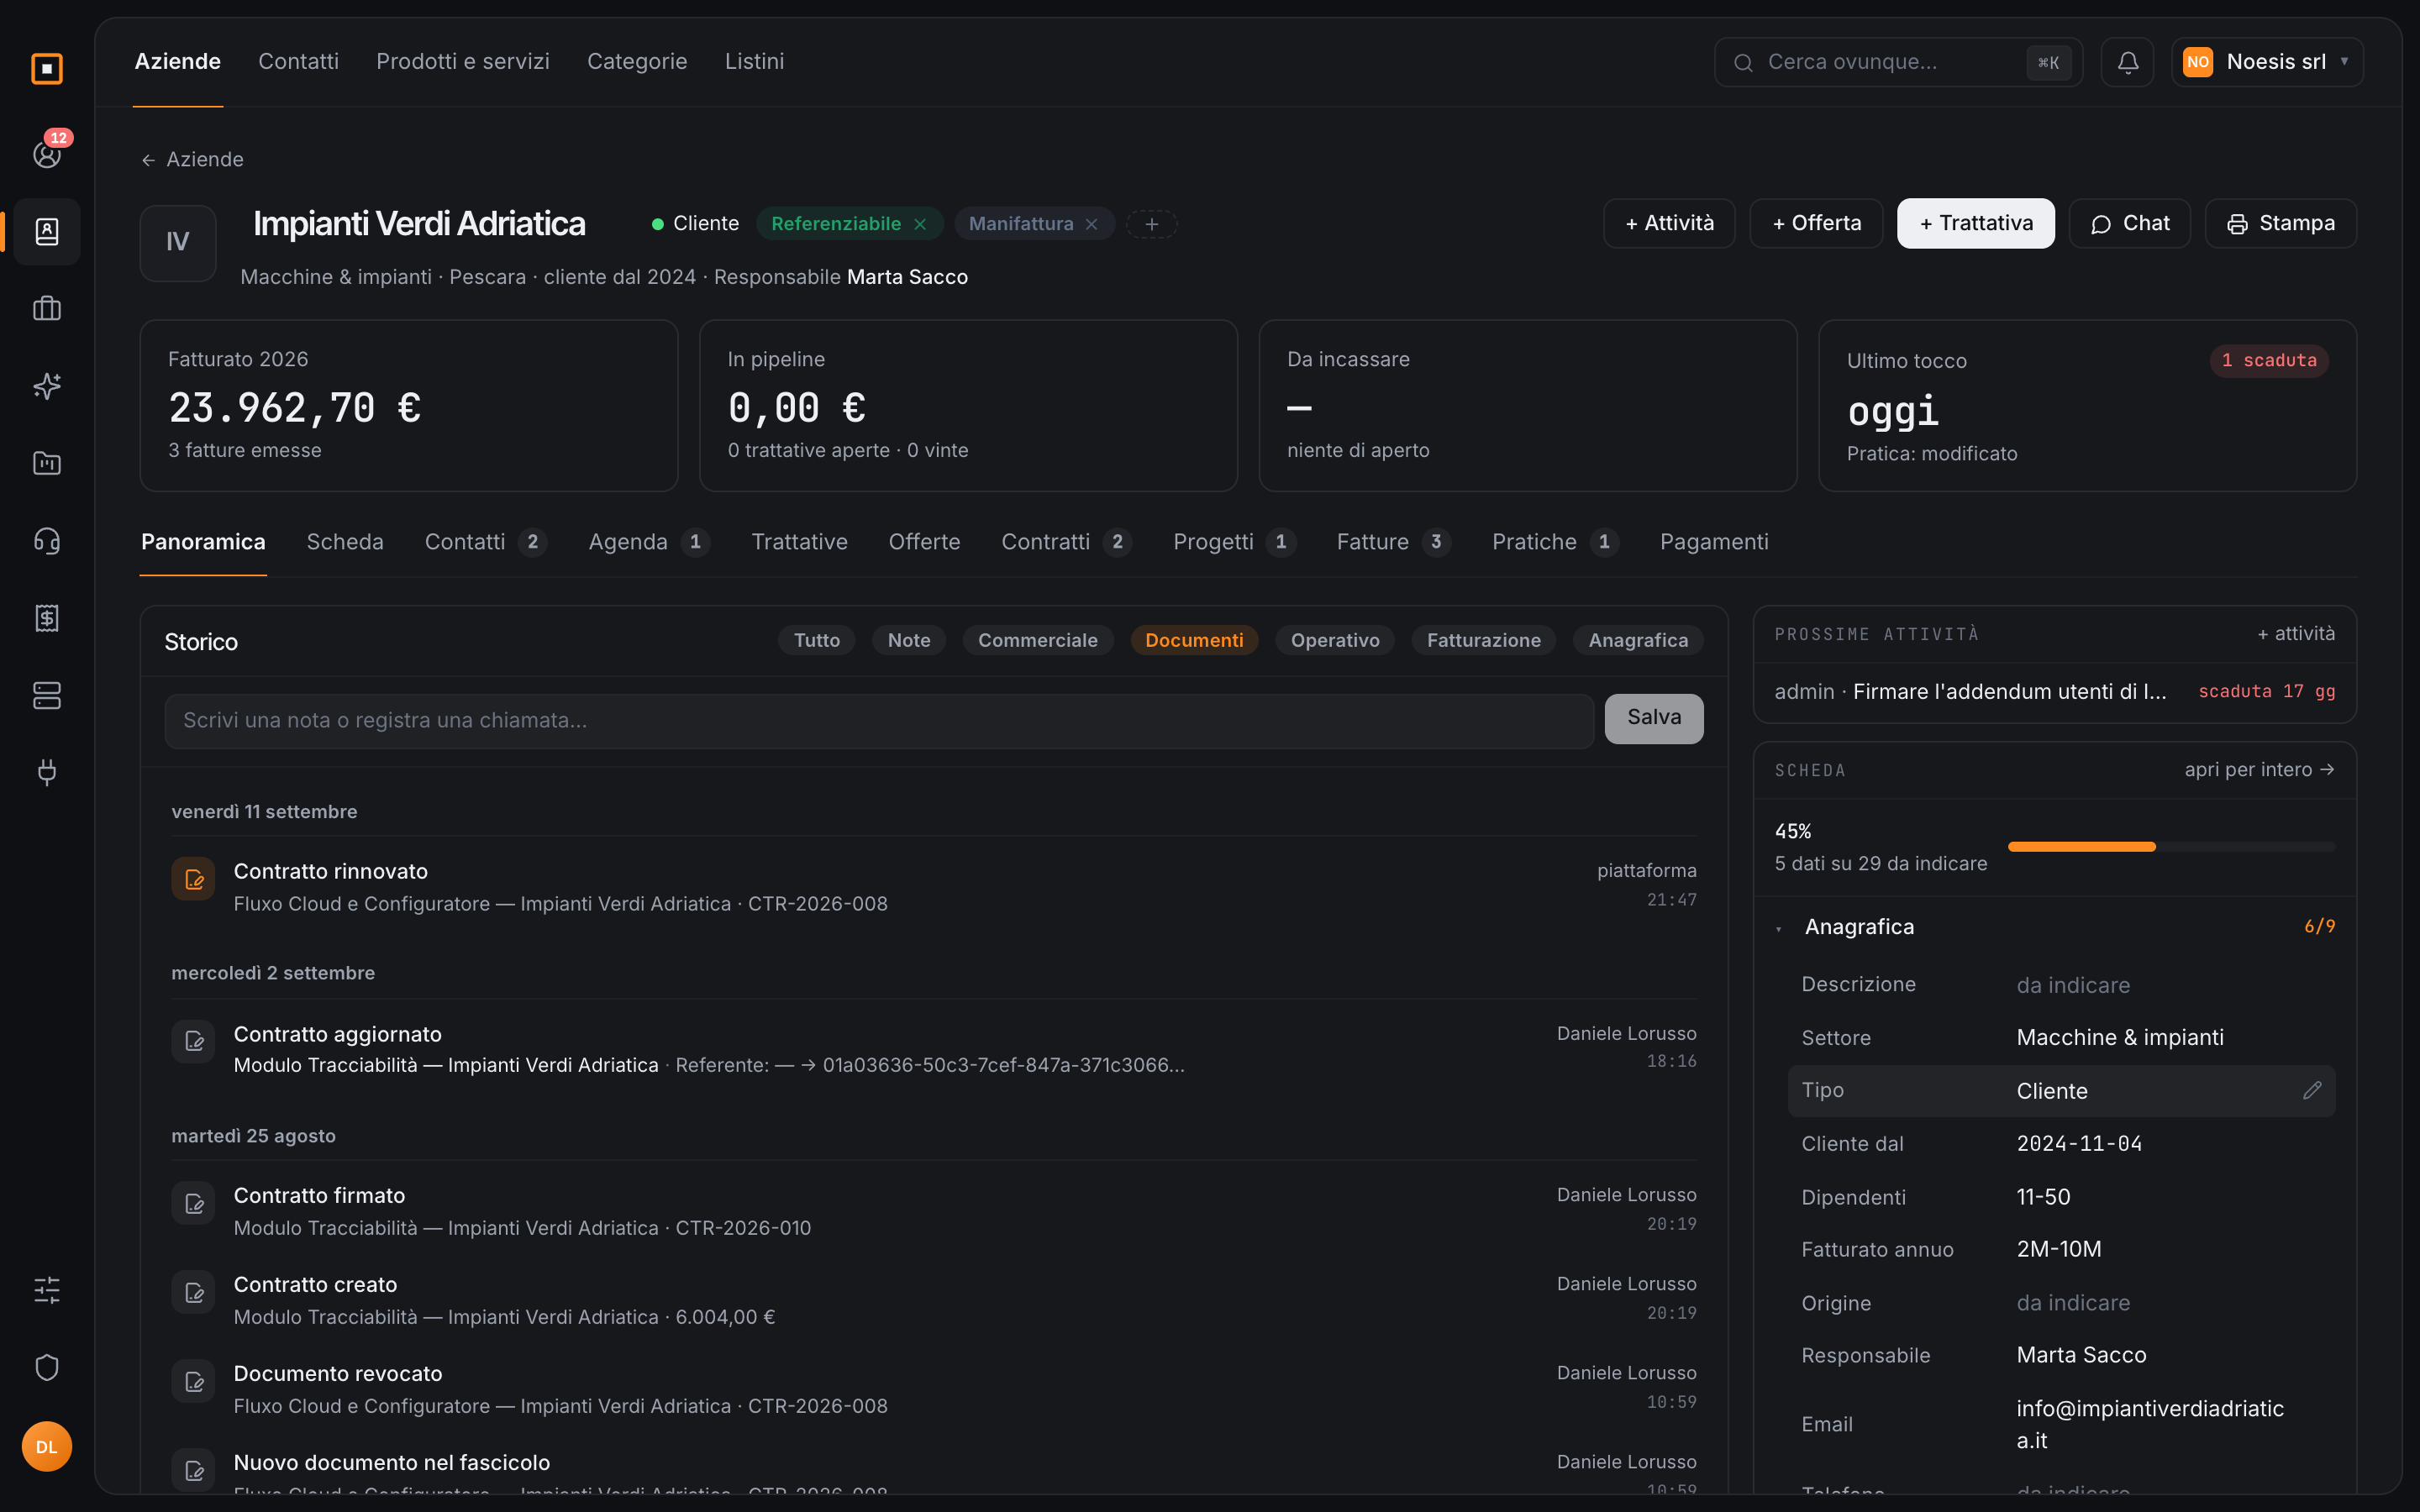Open the invoice dollar icon in sidebar
The height and width of the screenshot is (1512, 2420).
(x=47, y=618)
